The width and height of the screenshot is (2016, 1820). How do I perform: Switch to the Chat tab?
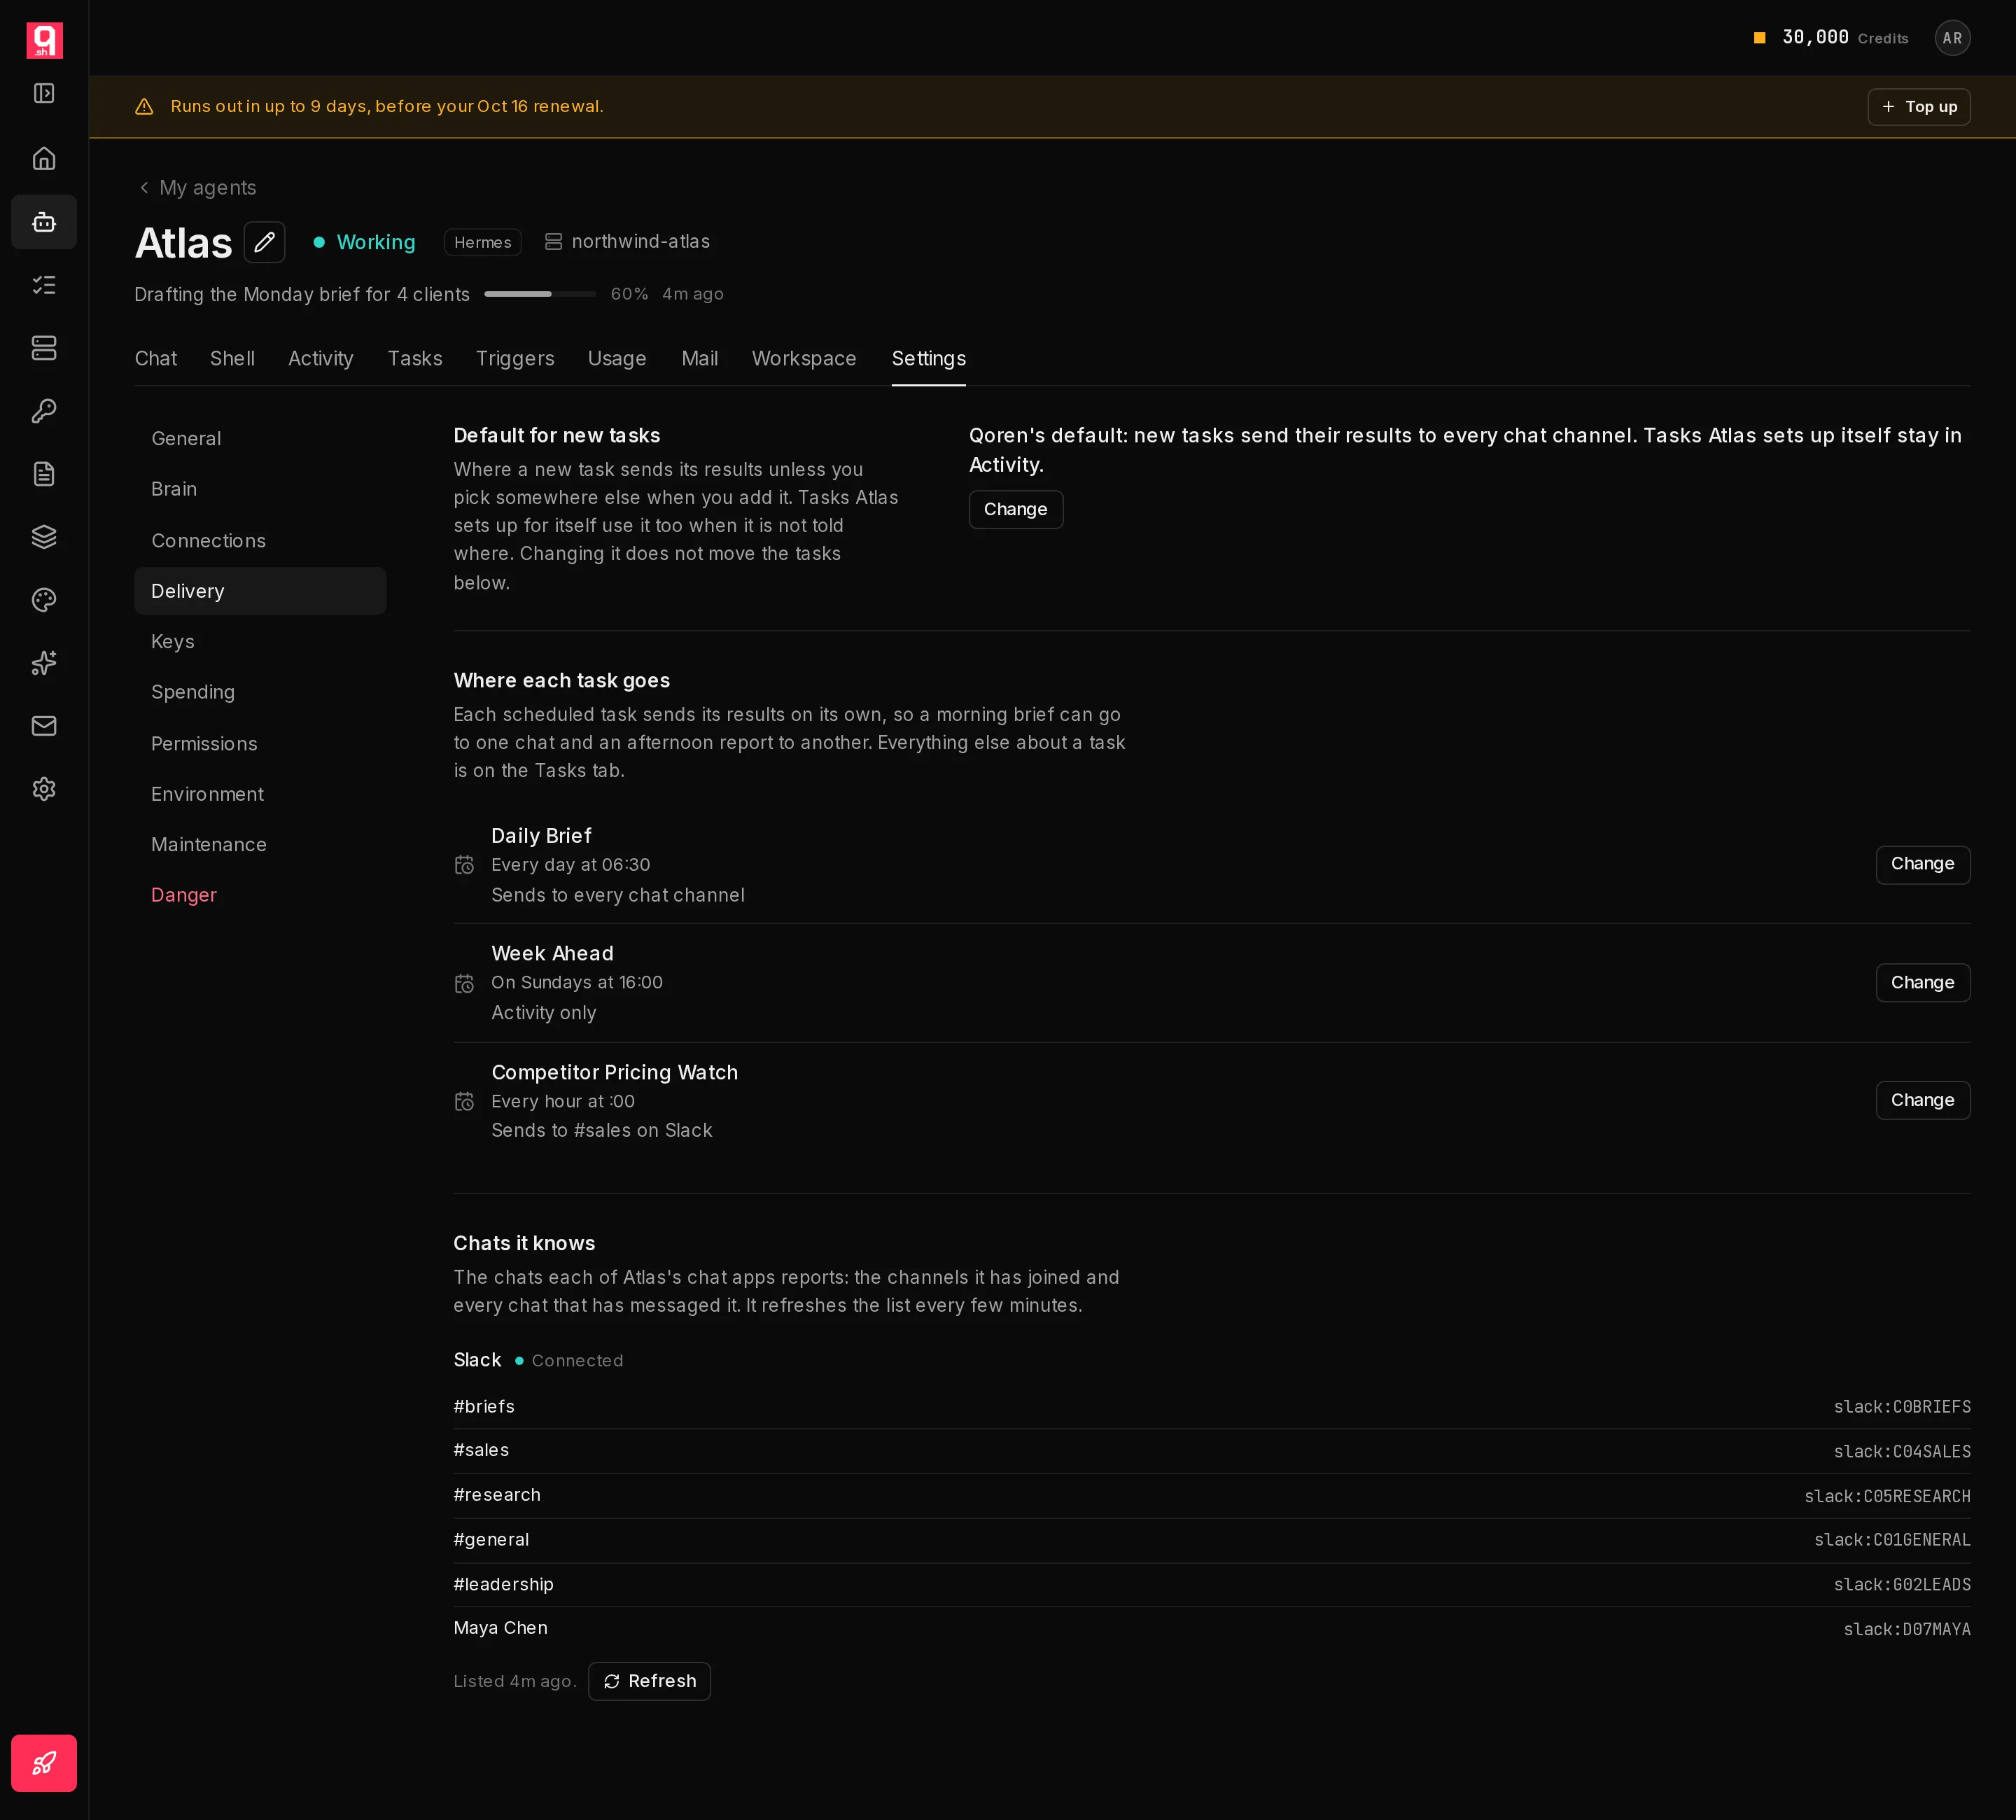click(156, 359)
